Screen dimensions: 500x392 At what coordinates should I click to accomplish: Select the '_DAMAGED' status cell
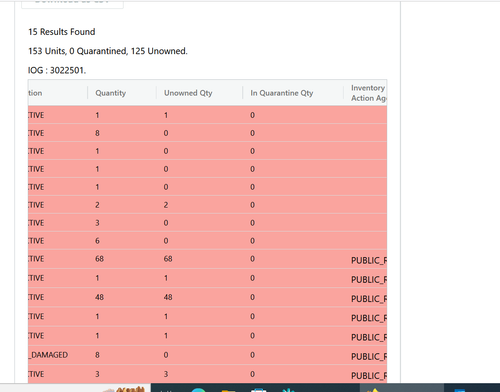coord(48,355)
